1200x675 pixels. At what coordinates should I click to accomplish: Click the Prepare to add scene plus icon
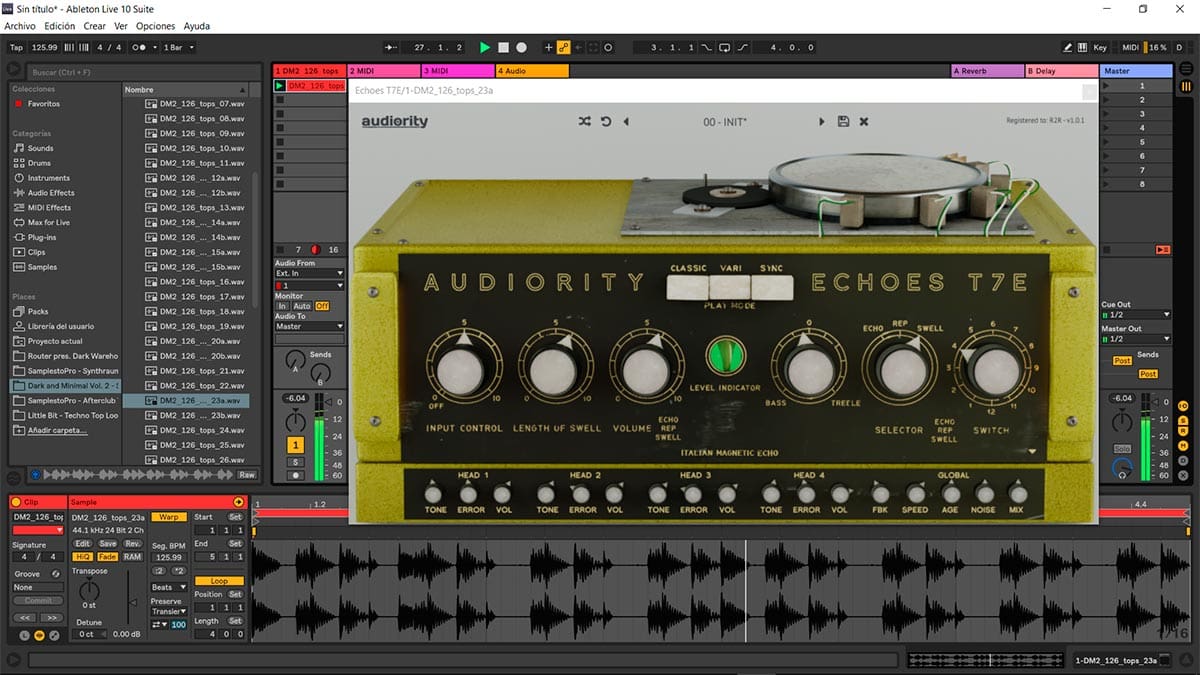pos(548,47)
